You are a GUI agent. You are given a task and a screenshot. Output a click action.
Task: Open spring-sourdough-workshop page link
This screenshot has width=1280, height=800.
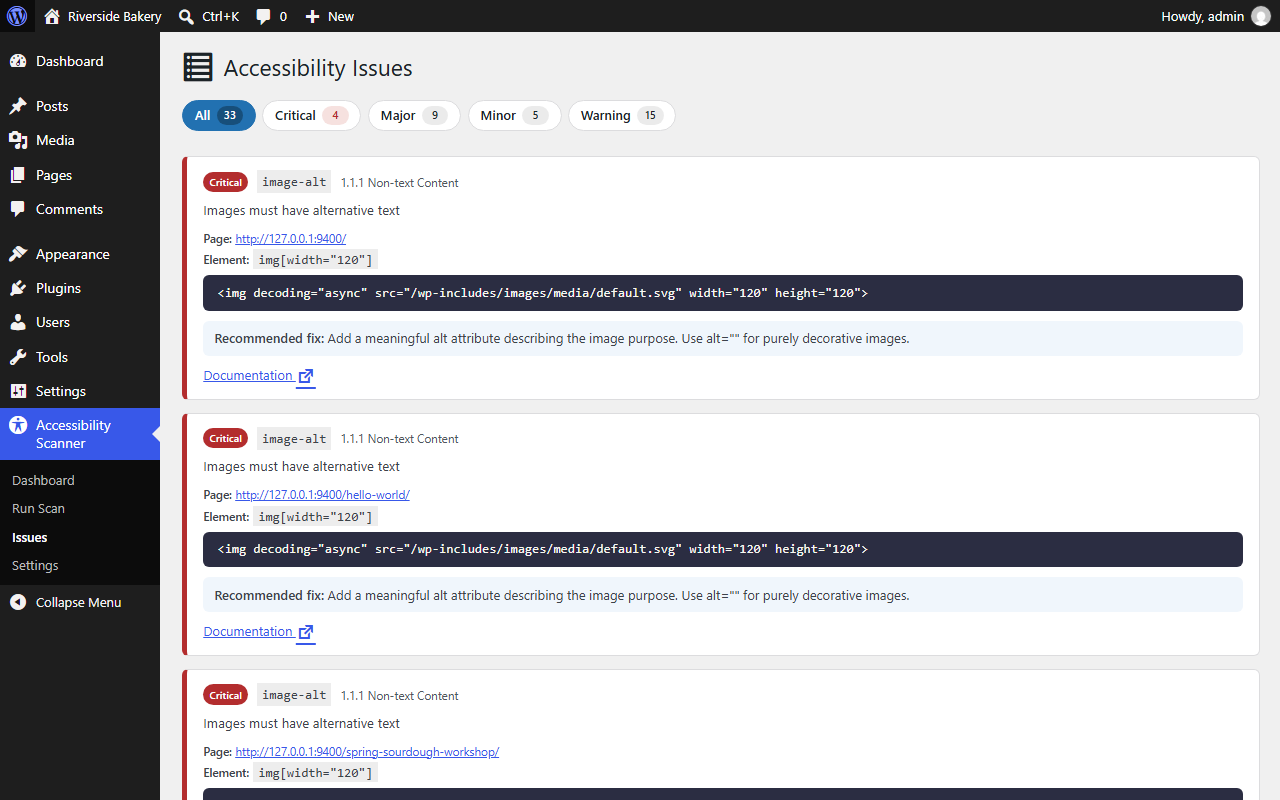click(367, 752)
